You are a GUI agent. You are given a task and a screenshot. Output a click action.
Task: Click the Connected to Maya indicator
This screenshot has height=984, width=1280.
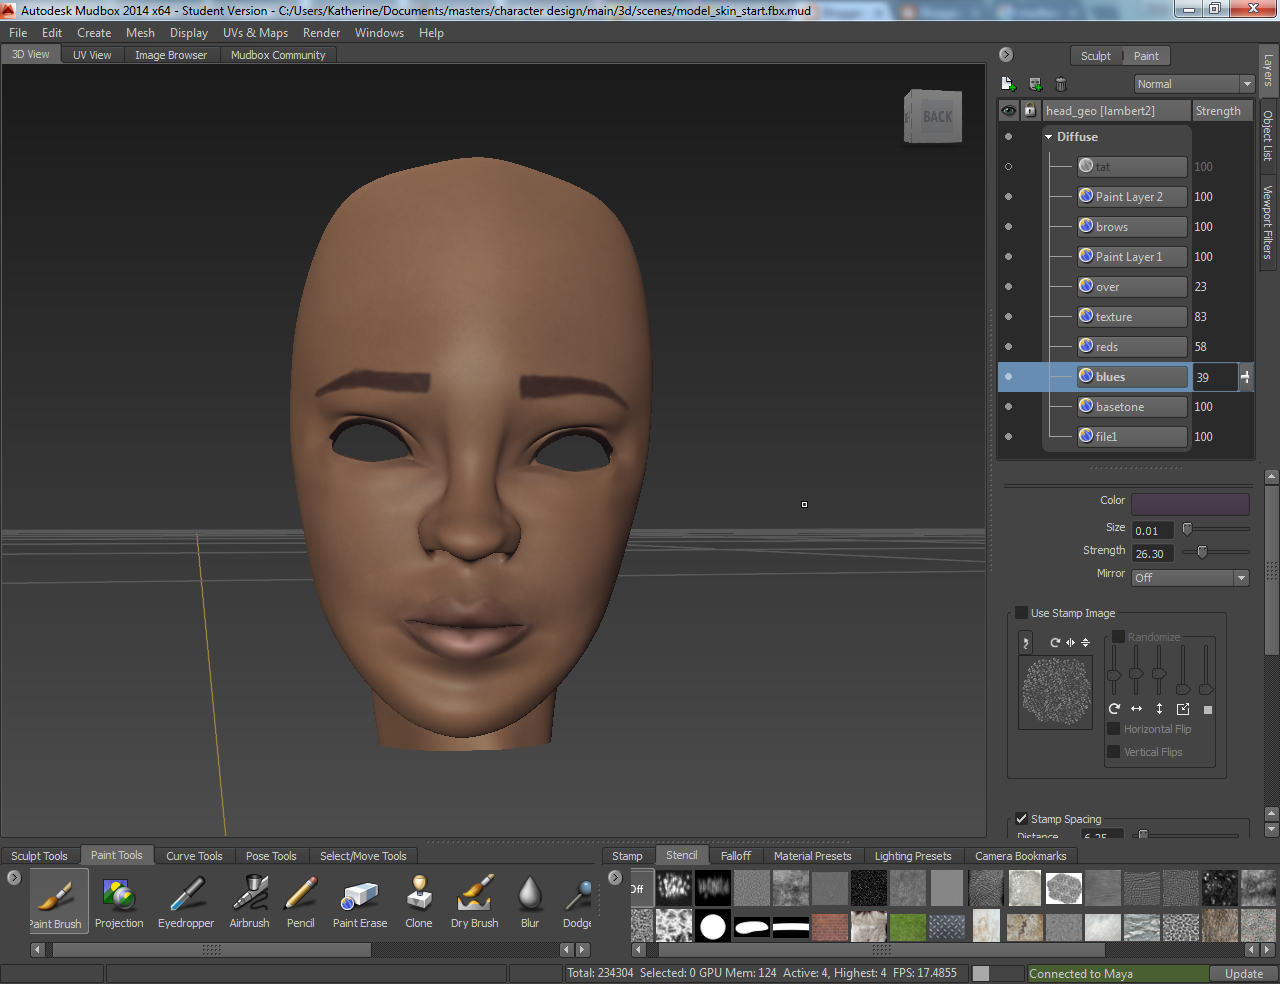click(1118, 974)
